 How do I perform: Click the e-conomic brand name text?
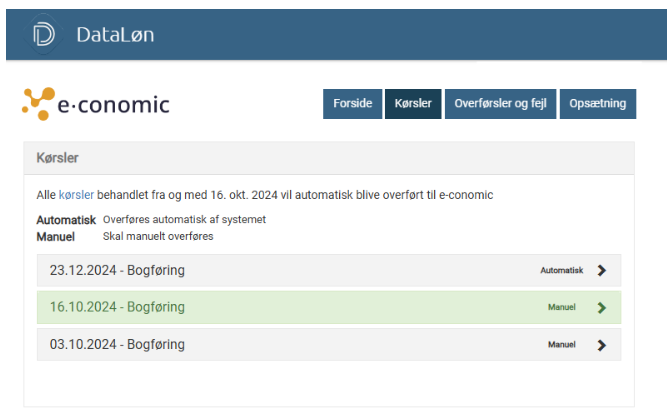114,104
